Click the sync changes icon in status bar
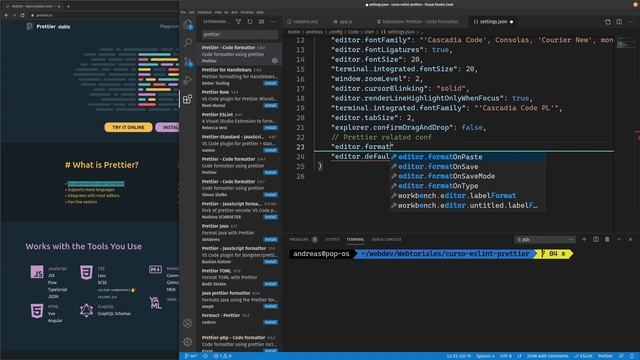Image resolution: width=640 pixels, height=360 pixels. (205, 356)
